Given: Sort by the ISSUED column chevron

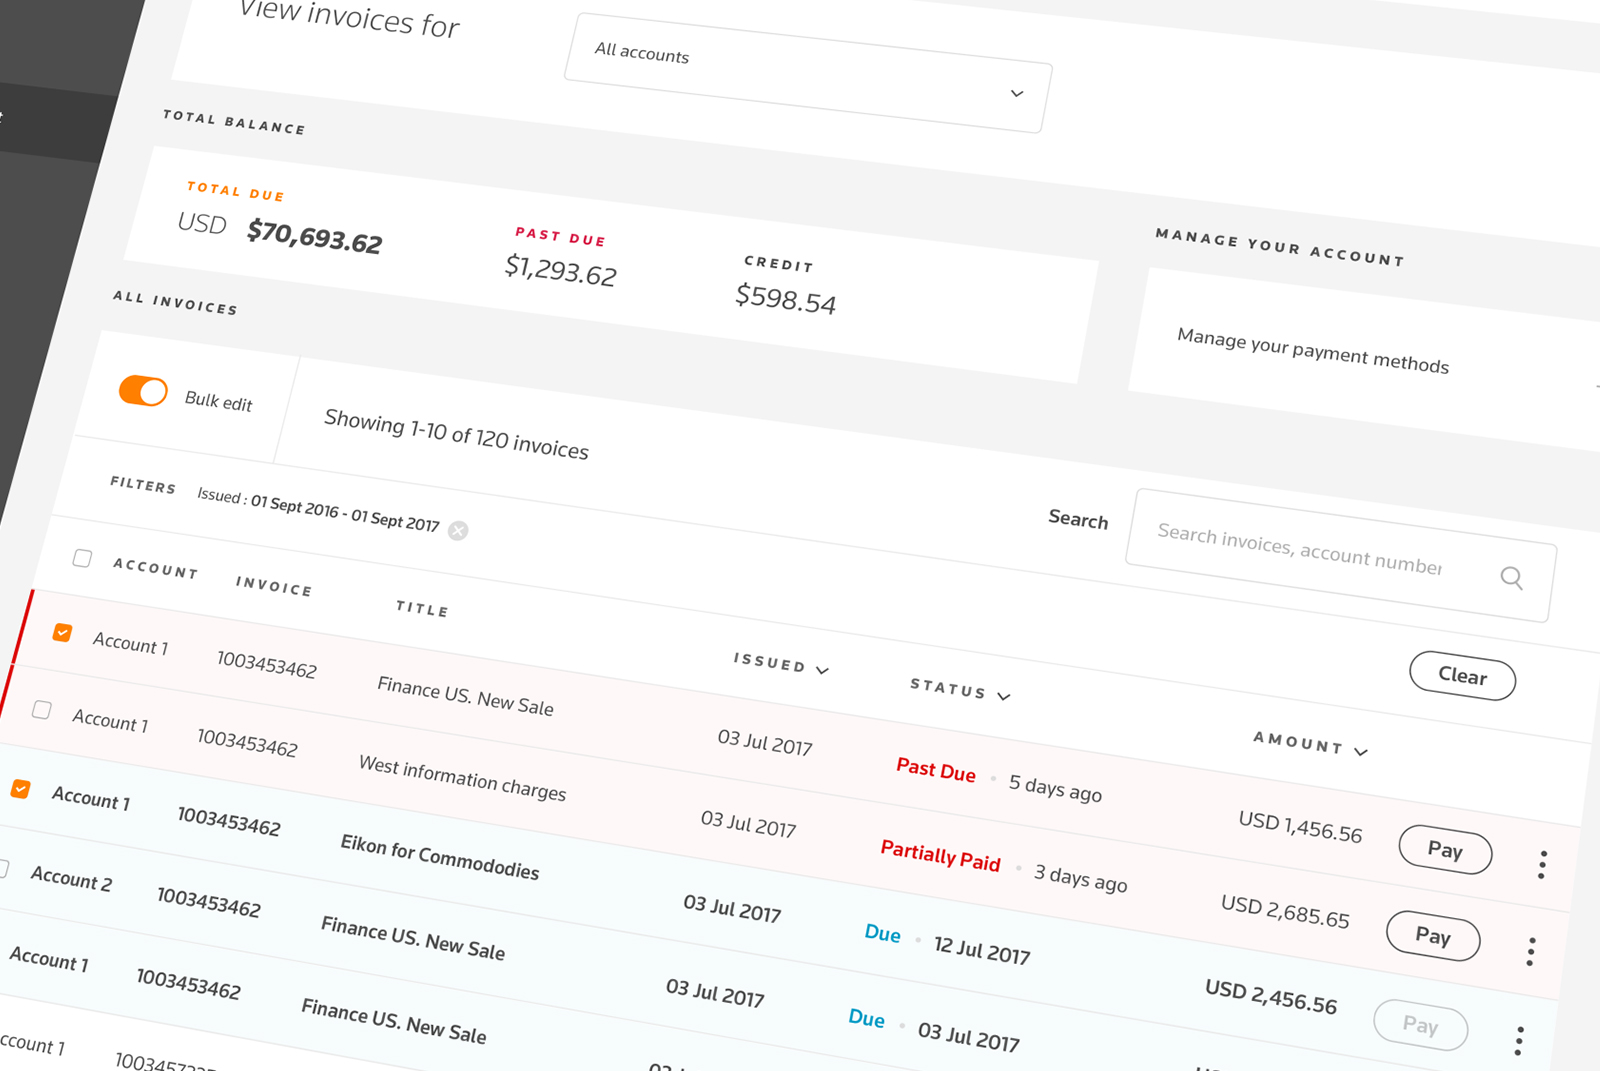Looking at the screenshot, I should pos(822,670).
